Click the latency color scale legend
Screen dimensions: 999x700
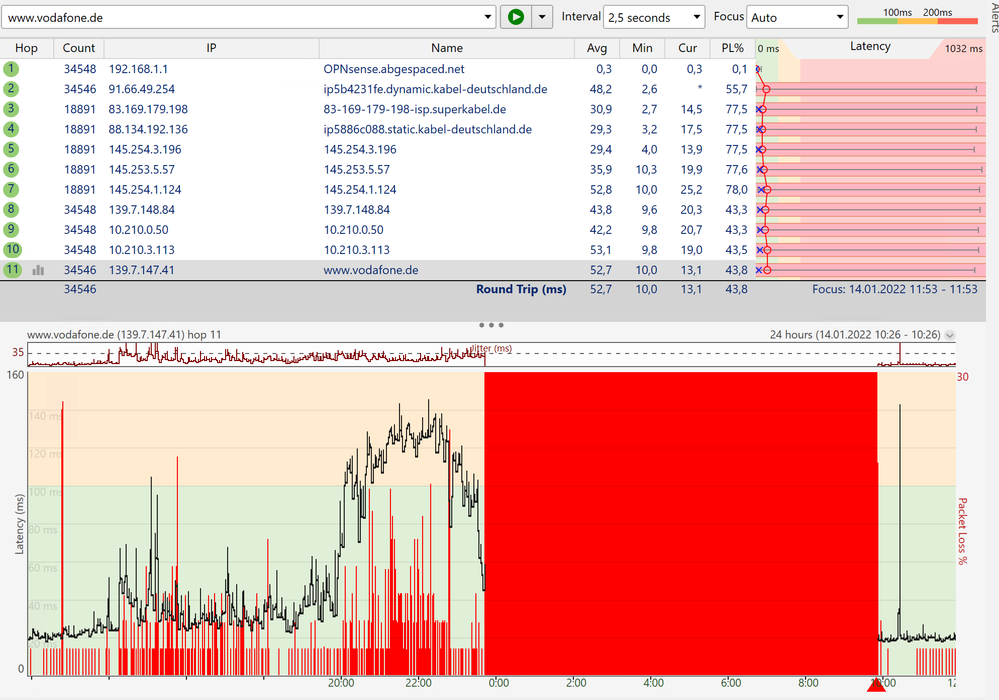click(x=917, y=17)
